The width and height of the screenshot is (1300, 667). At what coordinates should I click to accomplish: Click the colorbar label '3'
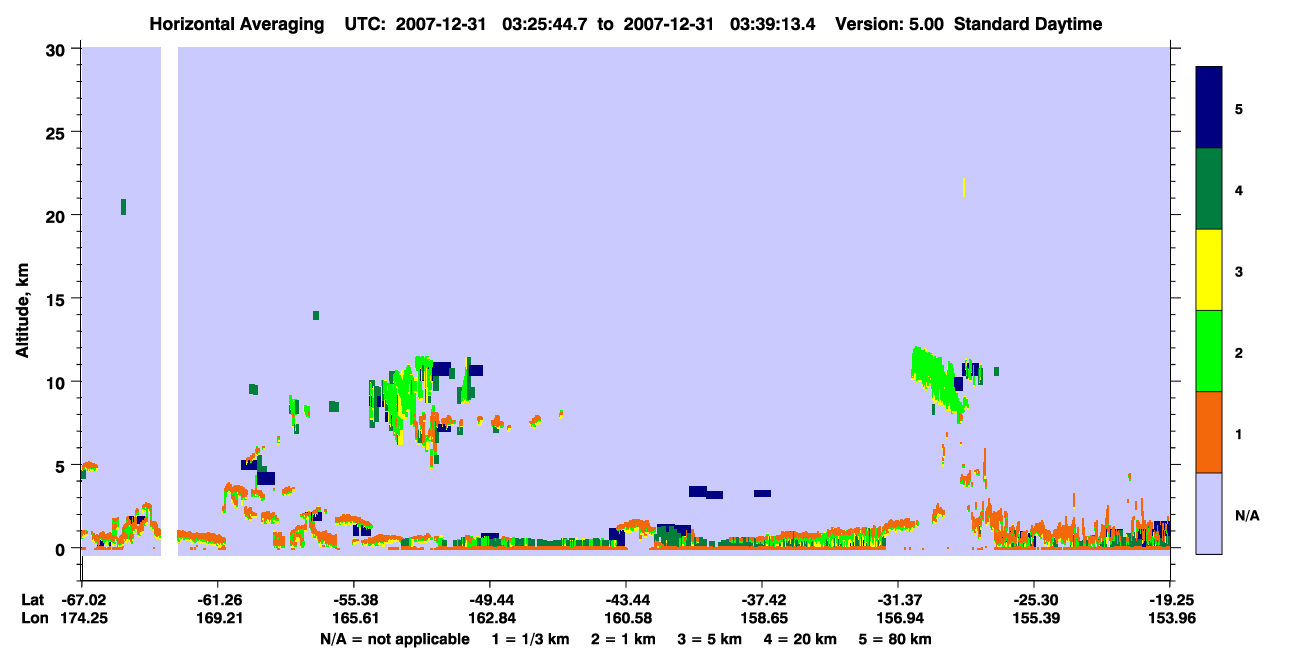click(1238, 271)
